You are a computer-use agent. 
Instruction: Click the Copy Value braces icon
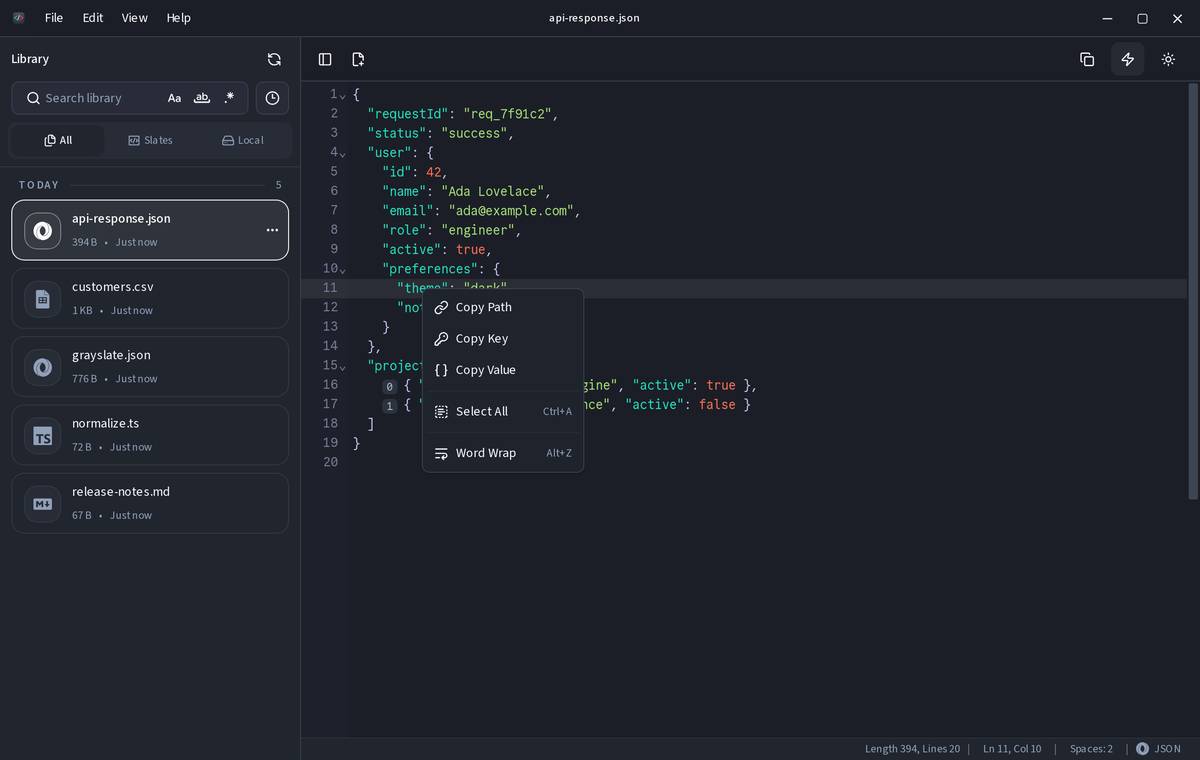(441, 370)
